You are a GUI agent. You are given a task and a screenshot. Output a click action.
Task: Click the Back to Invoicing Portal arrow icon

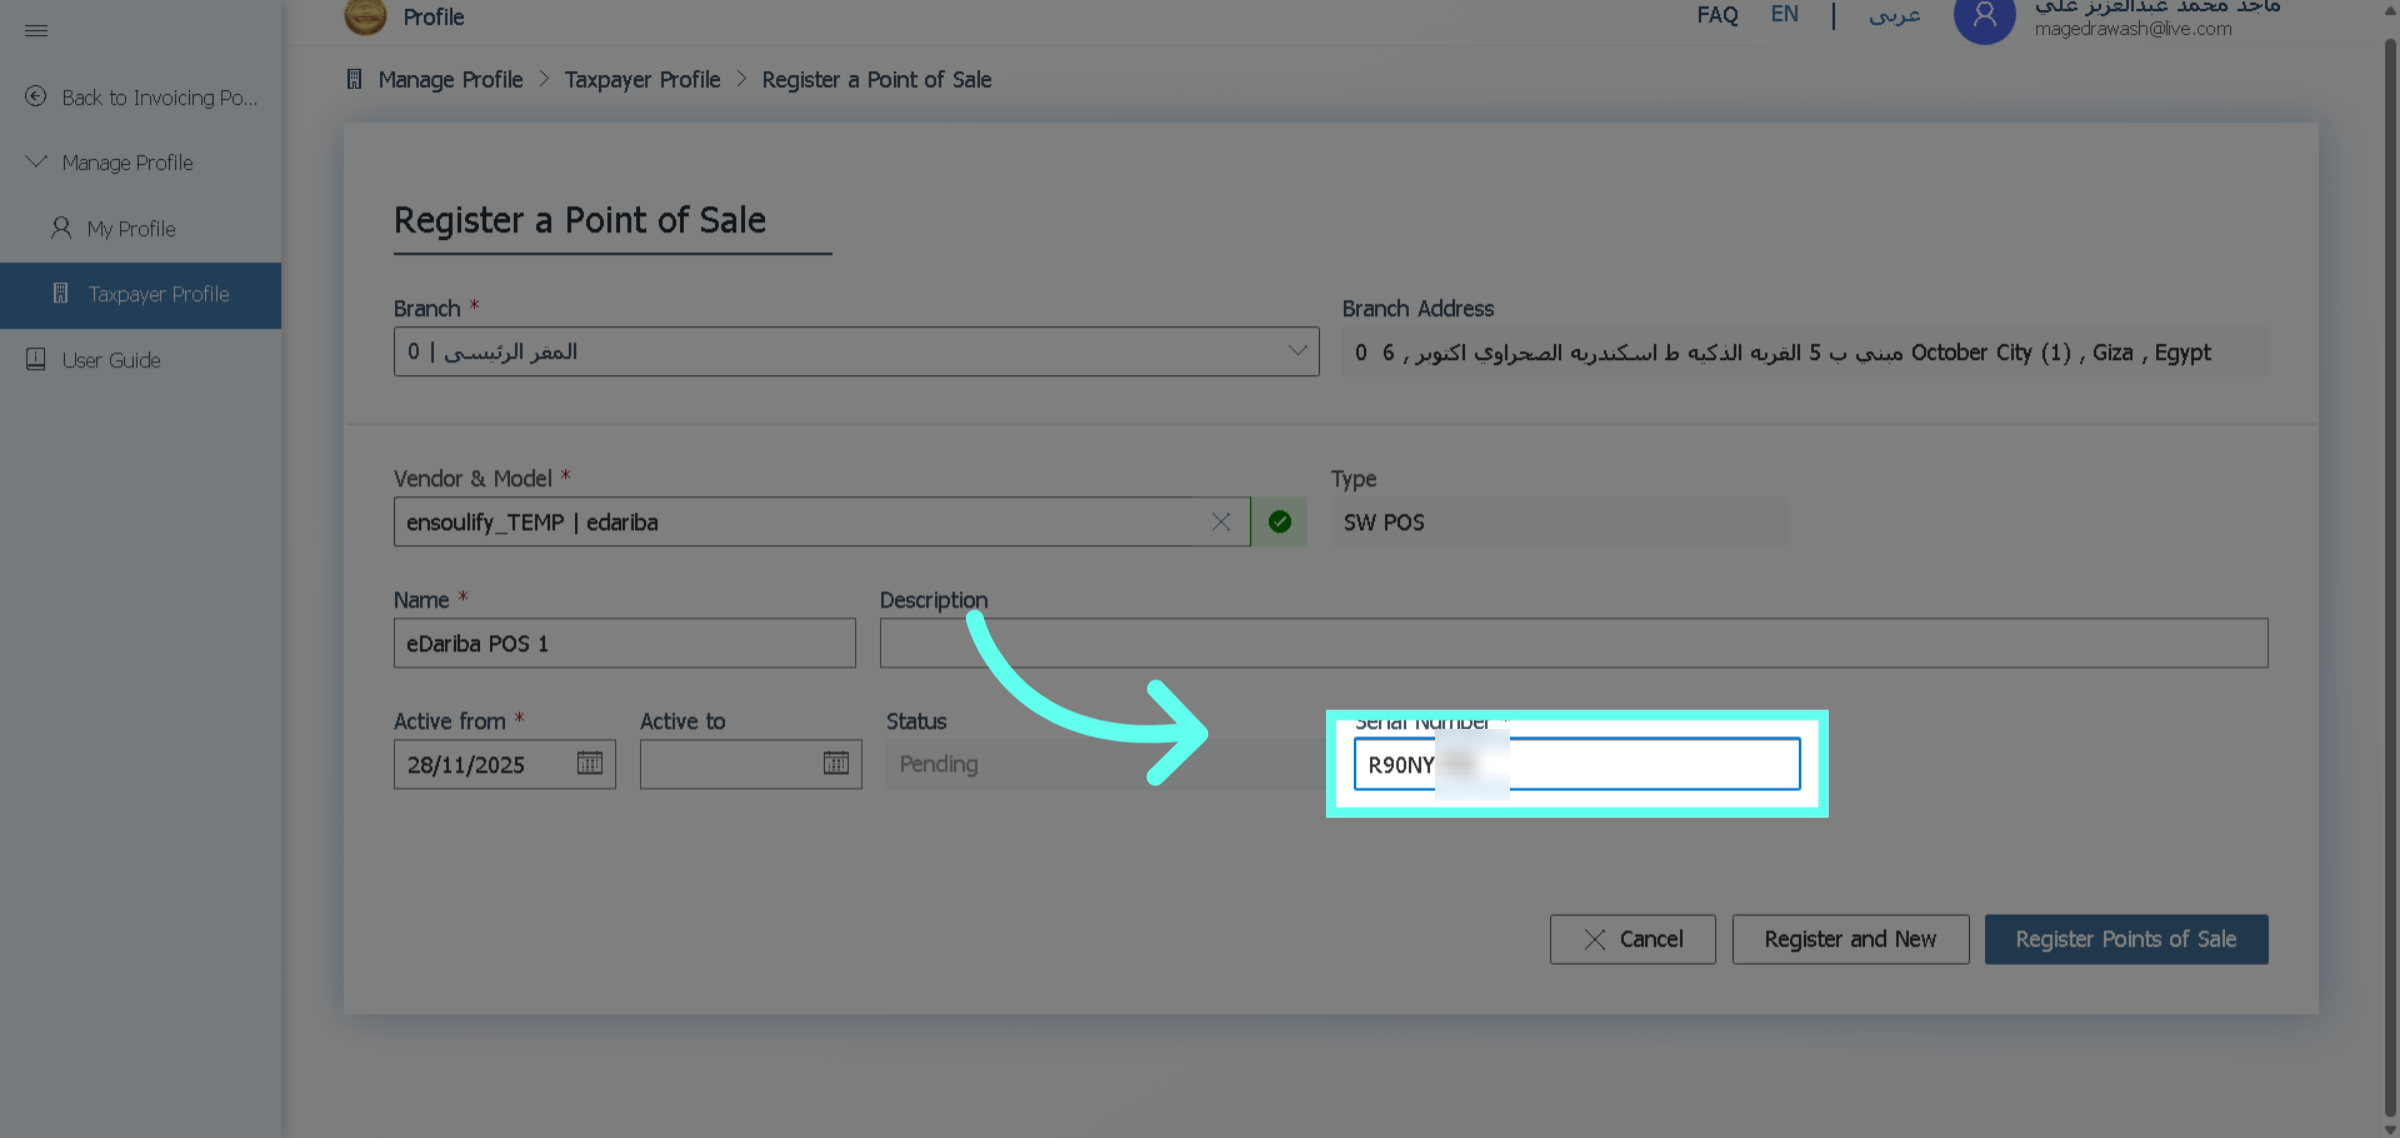click(x=36, y=97)
